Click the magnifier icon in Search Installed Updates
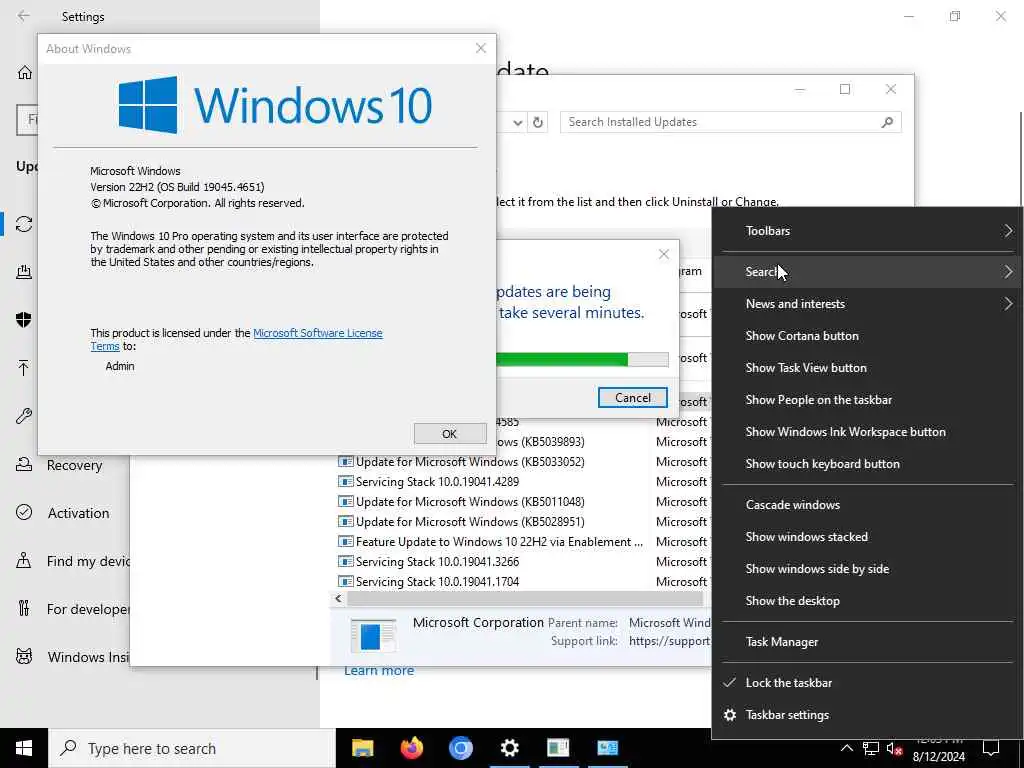Screen dimensions: 1024x768 click(x=887, y=122)
